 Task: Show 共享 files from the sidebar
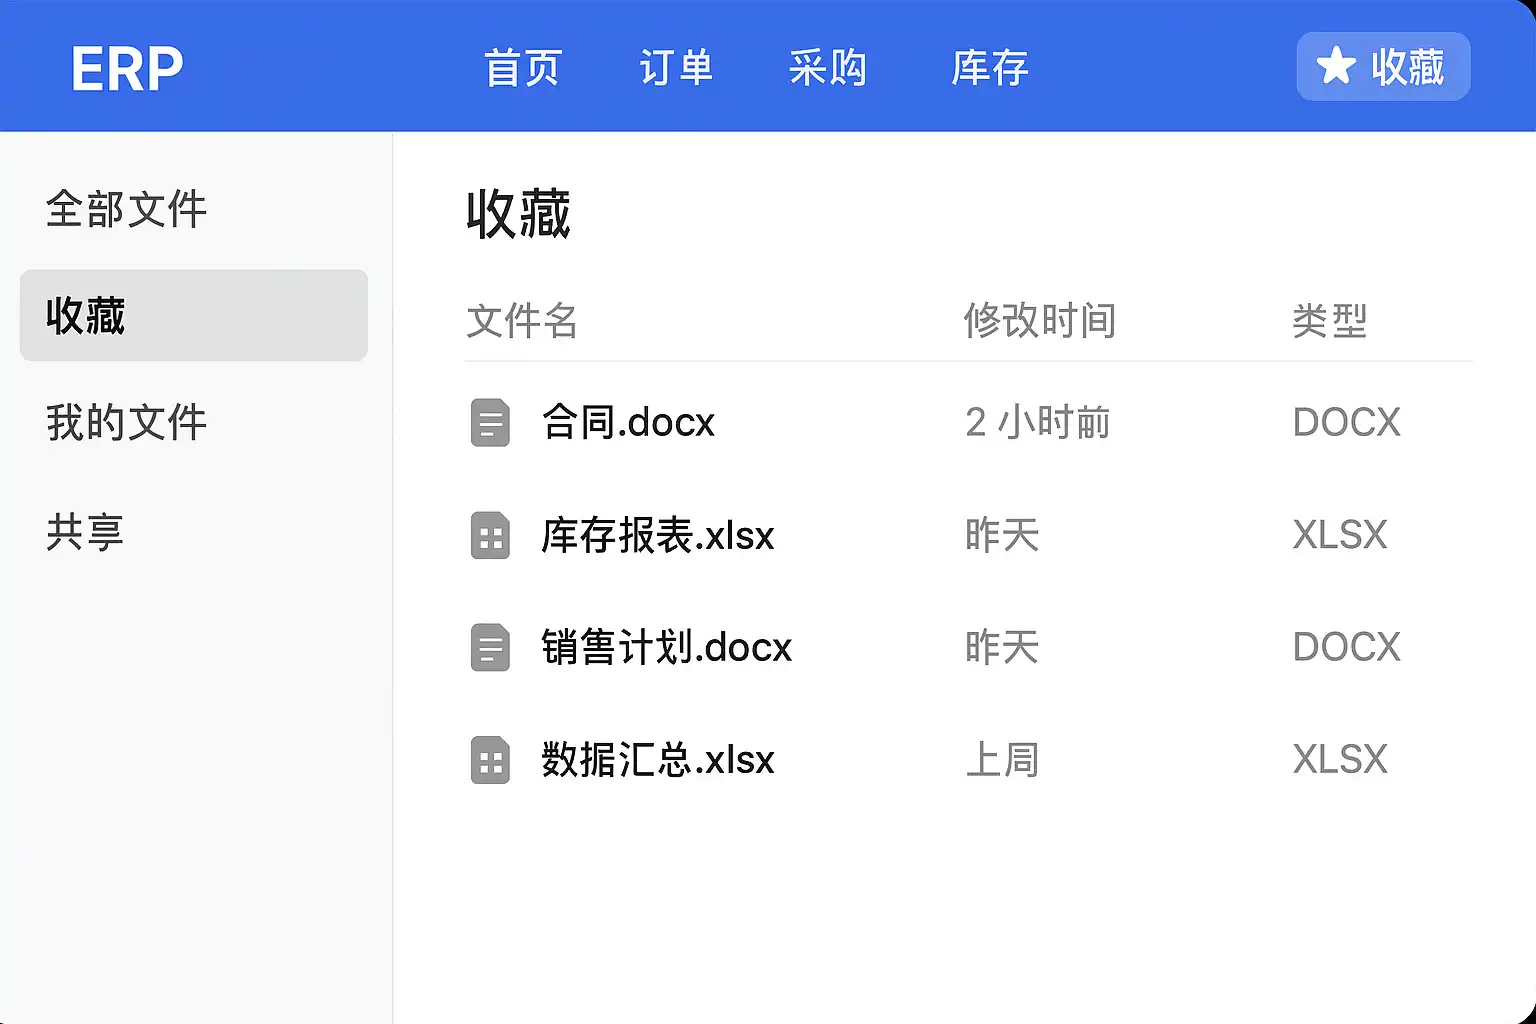(85, 531)
